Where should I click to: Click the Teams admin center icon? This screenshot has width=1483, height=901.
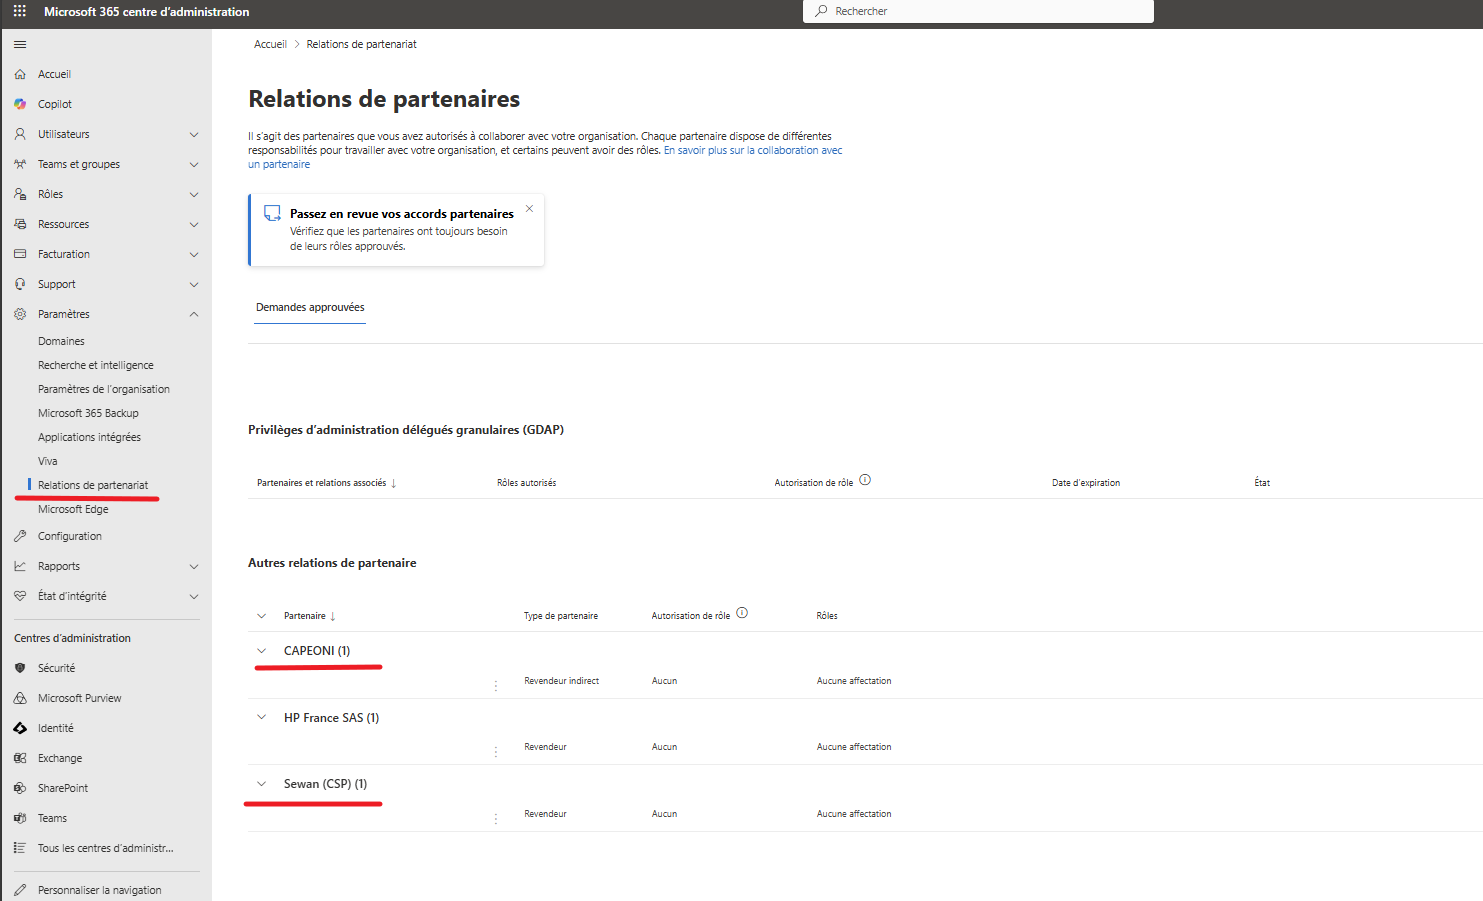tap(20, 818)
